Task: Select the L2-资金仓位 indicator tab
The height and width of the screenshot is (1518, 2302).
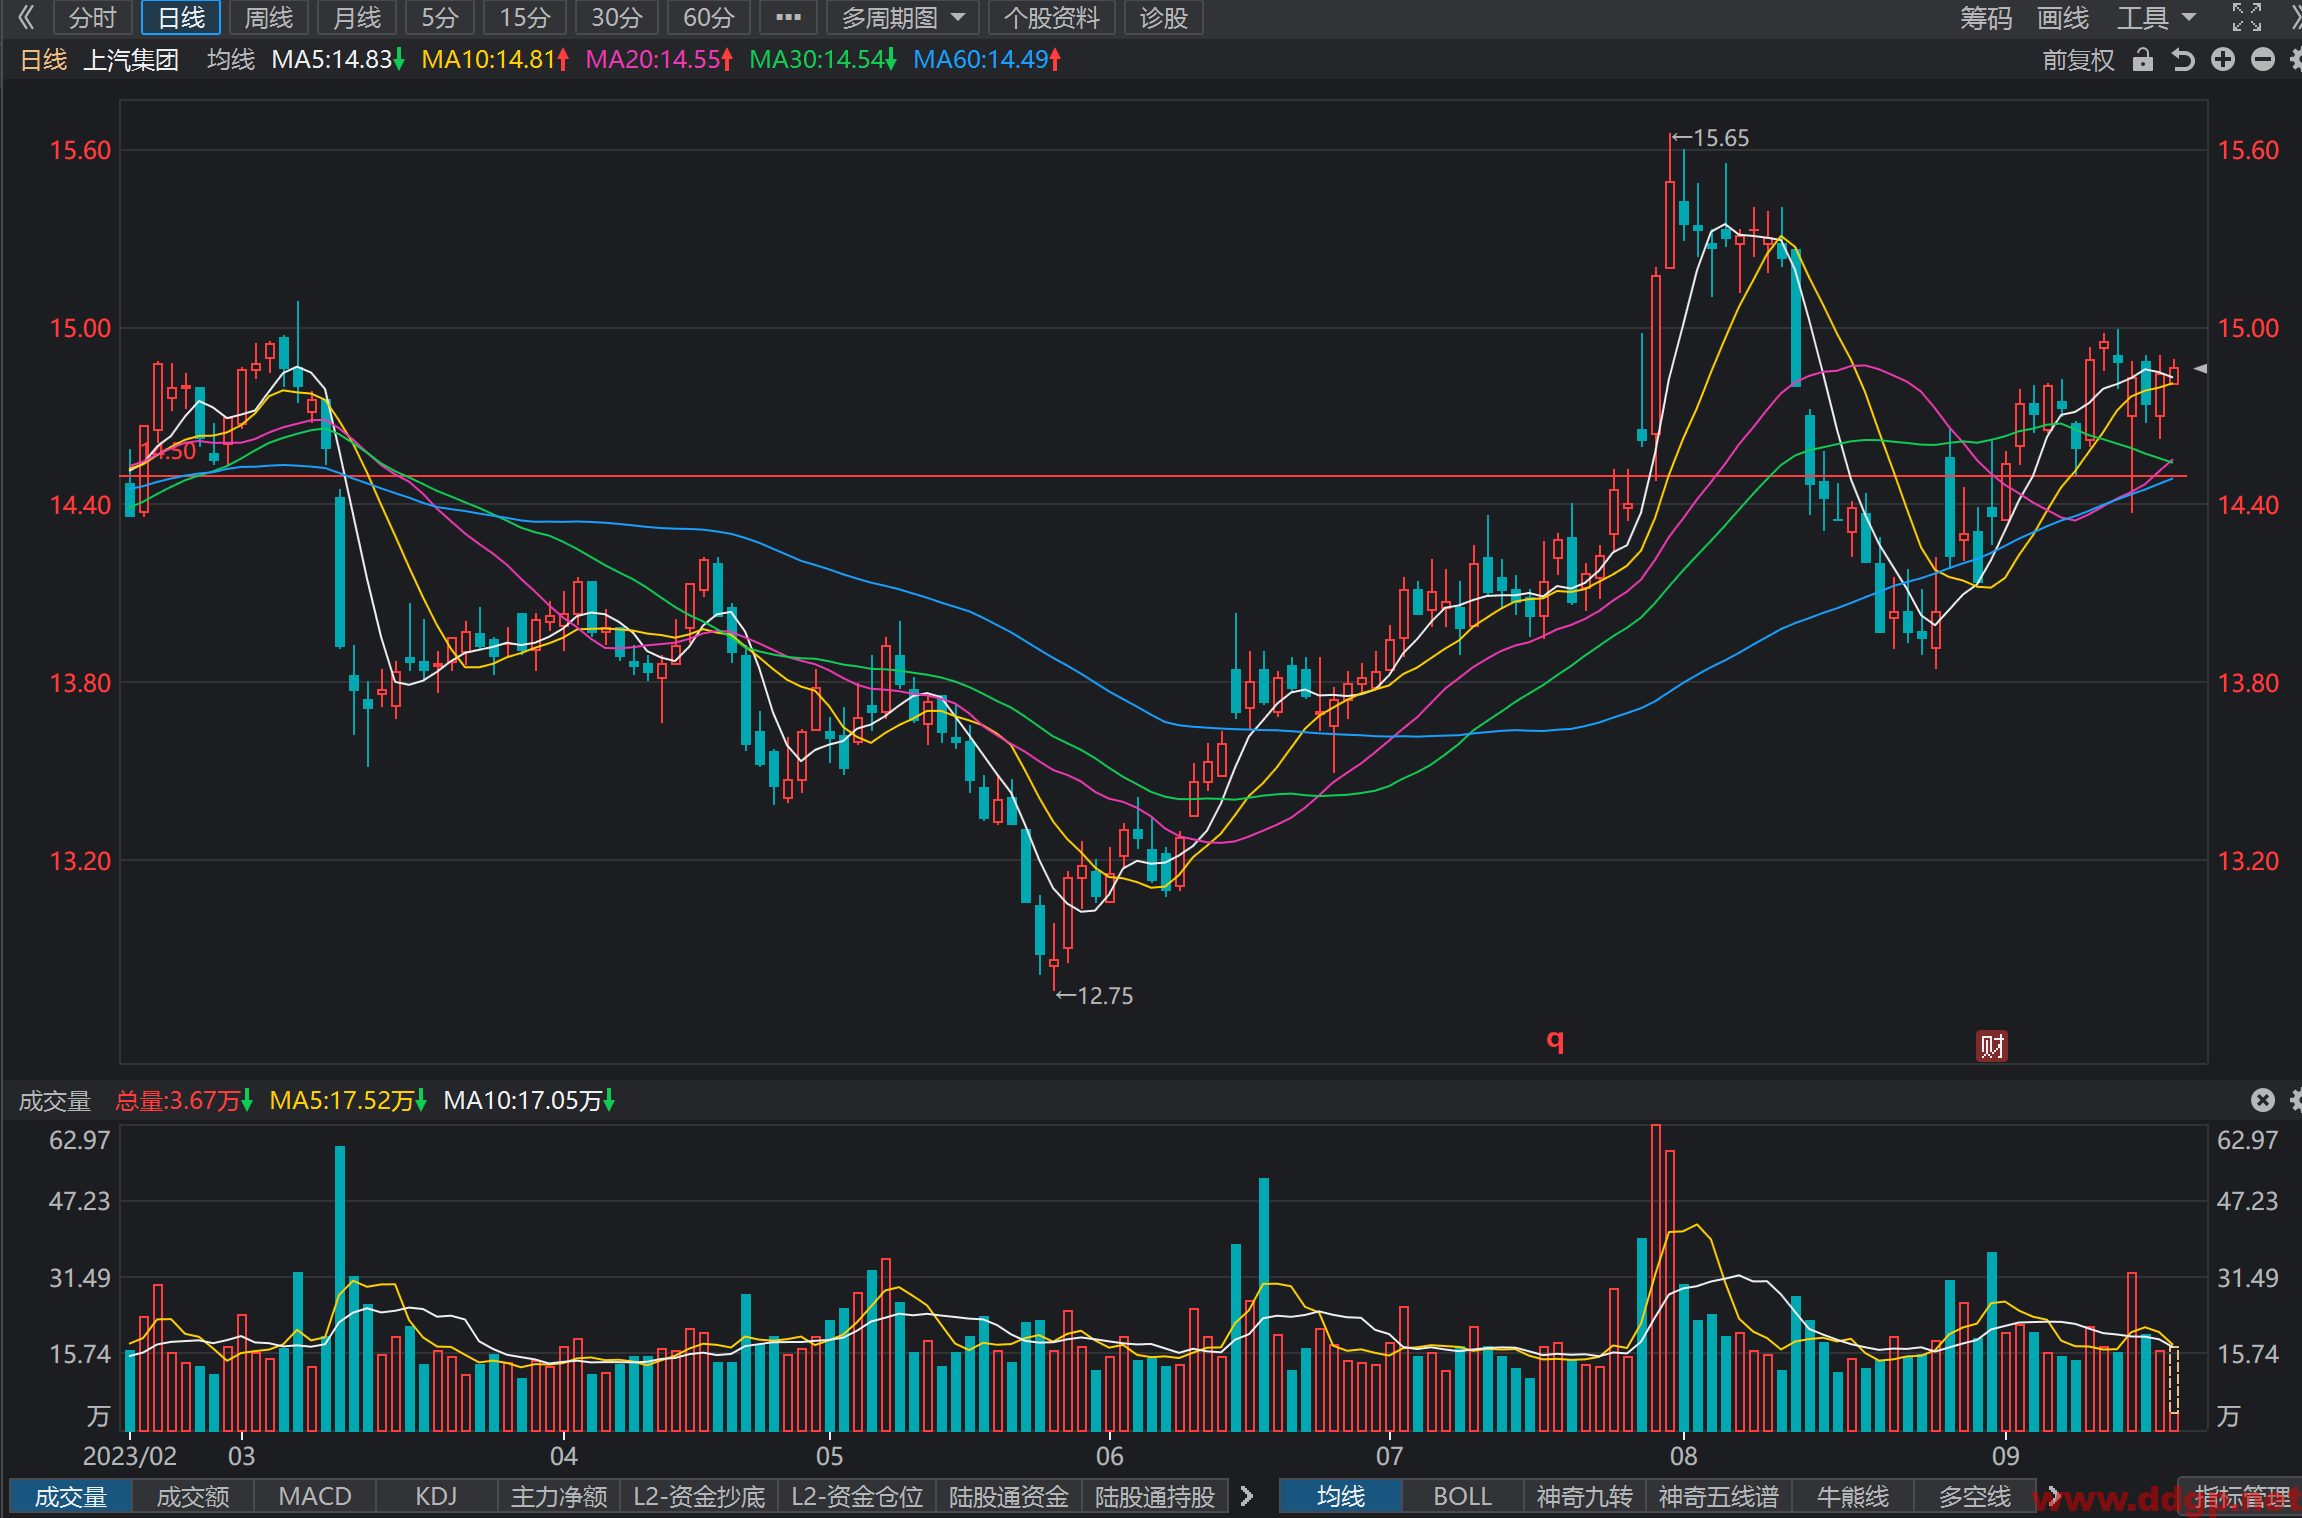Action: click(857, 1497)
